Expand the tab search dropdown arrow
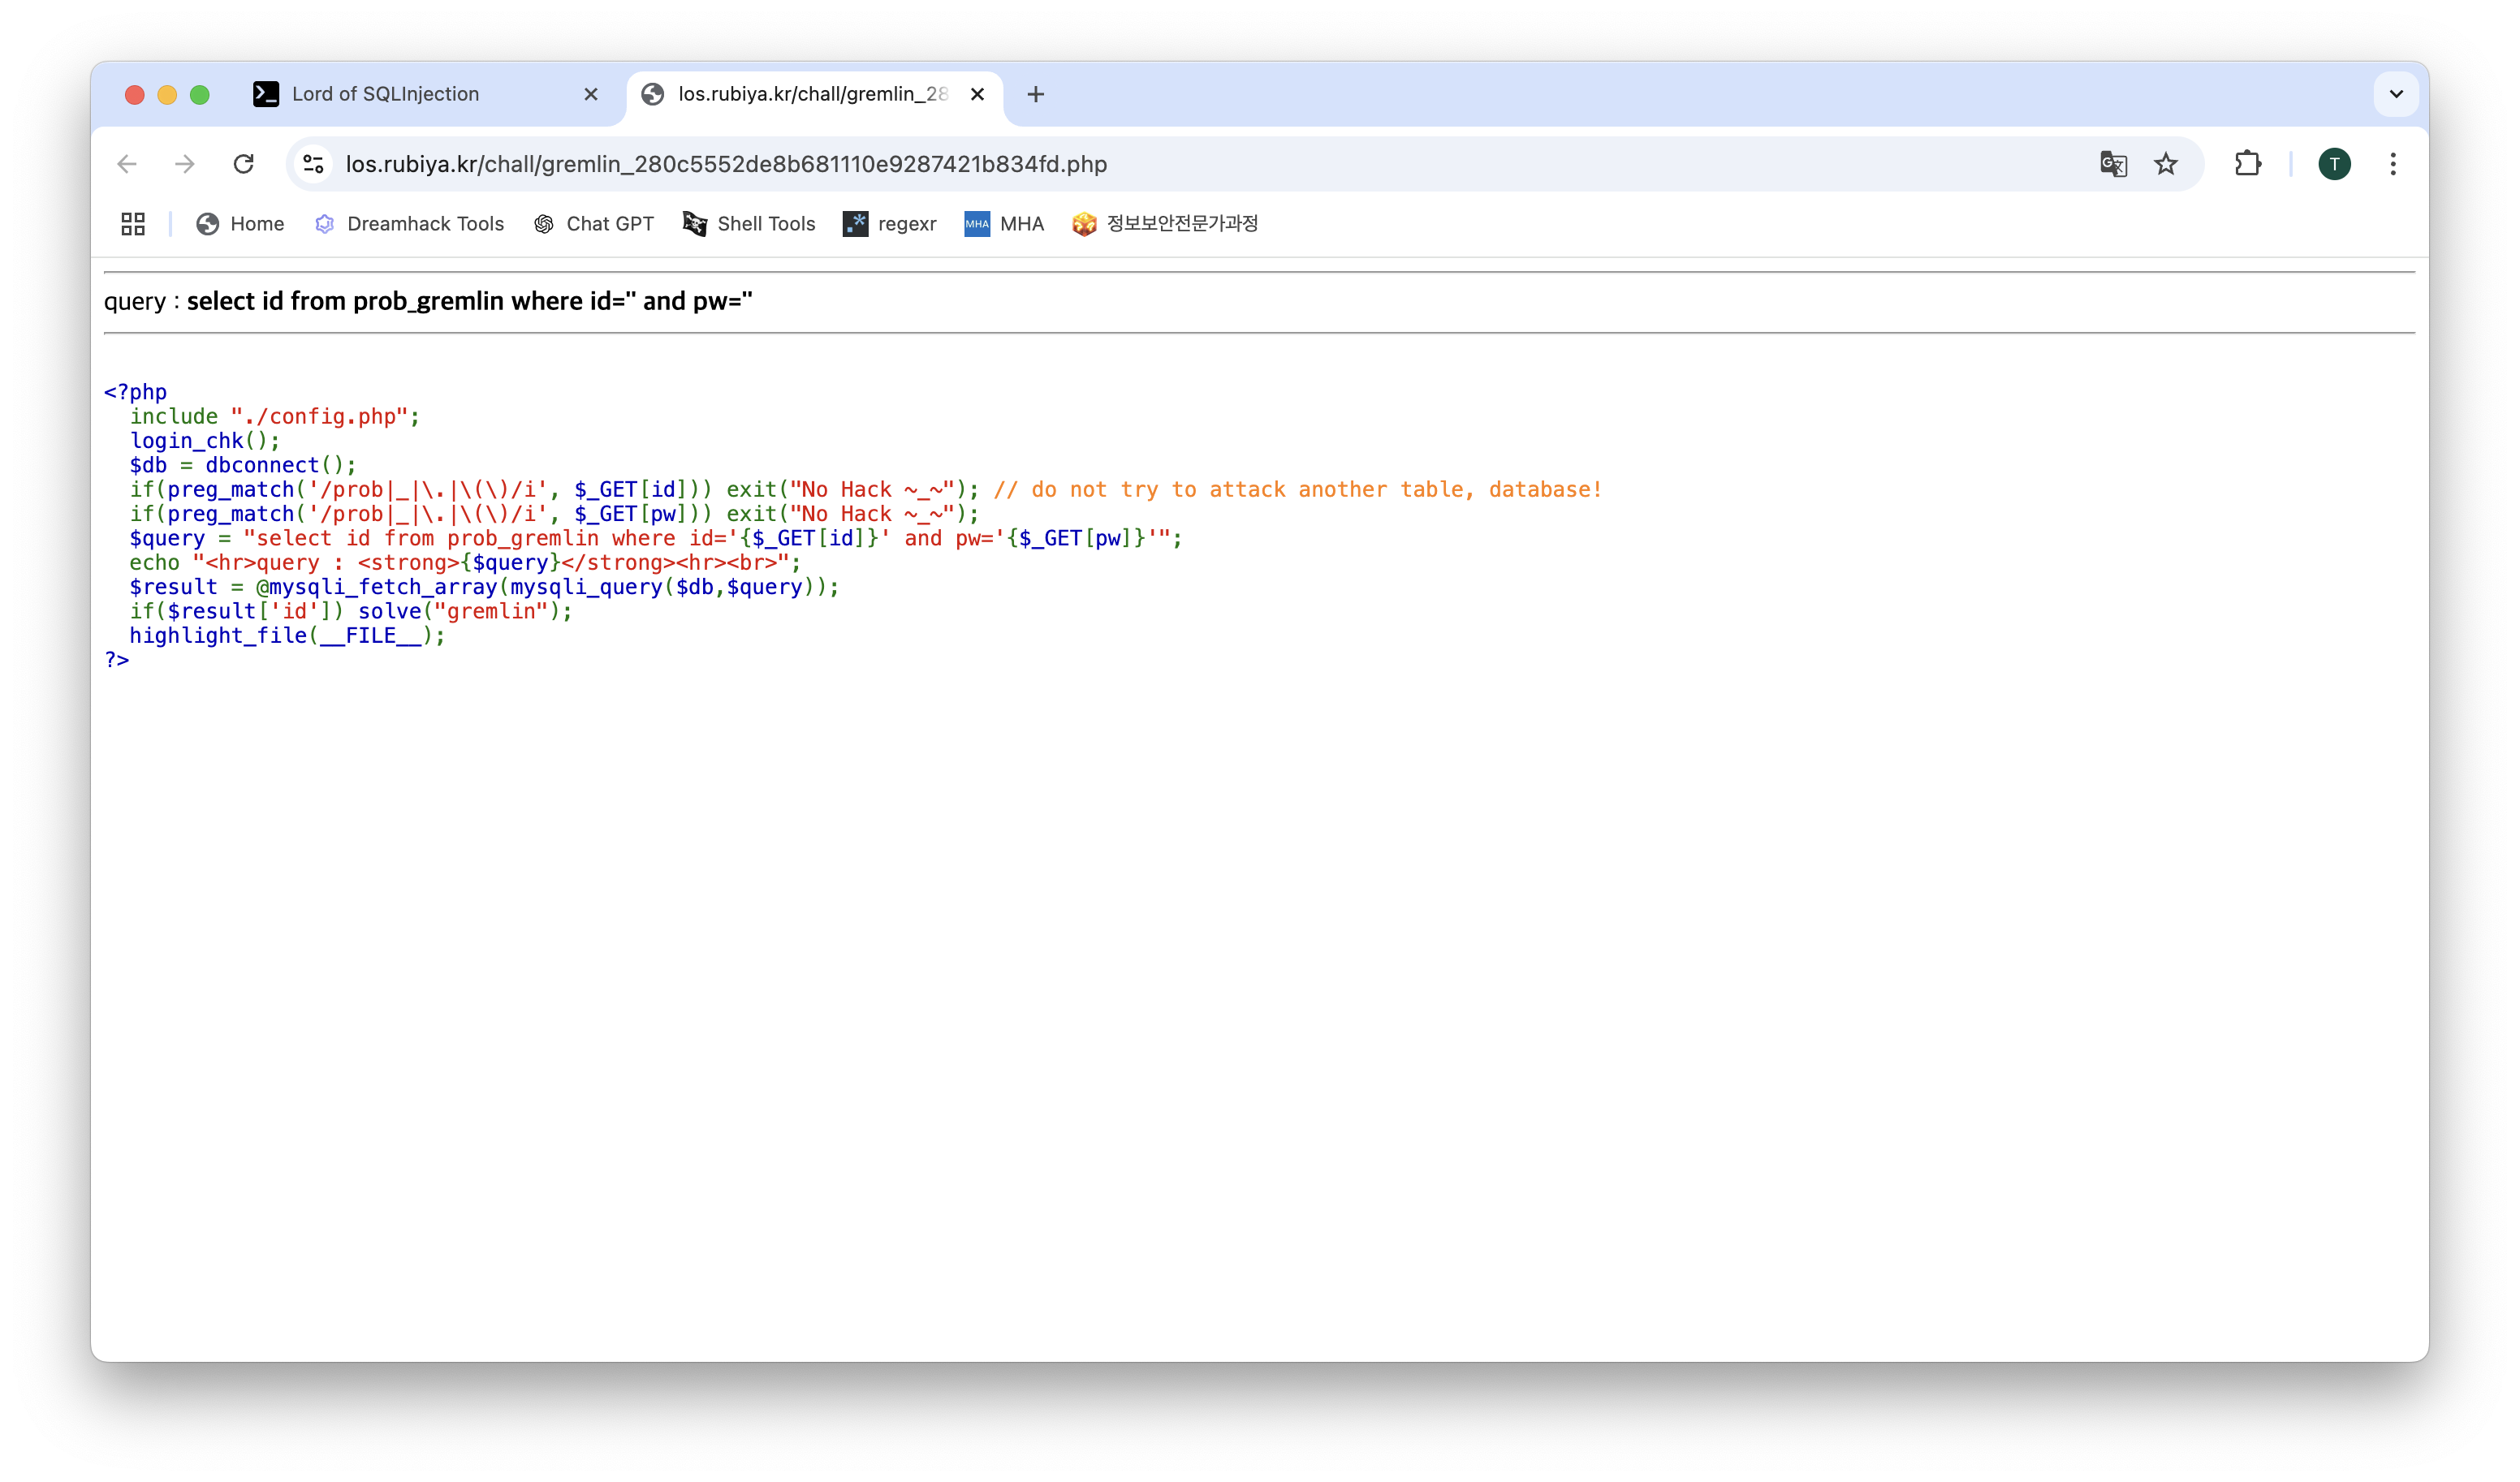2520x1482 pixels. [x=2396, y=94]
